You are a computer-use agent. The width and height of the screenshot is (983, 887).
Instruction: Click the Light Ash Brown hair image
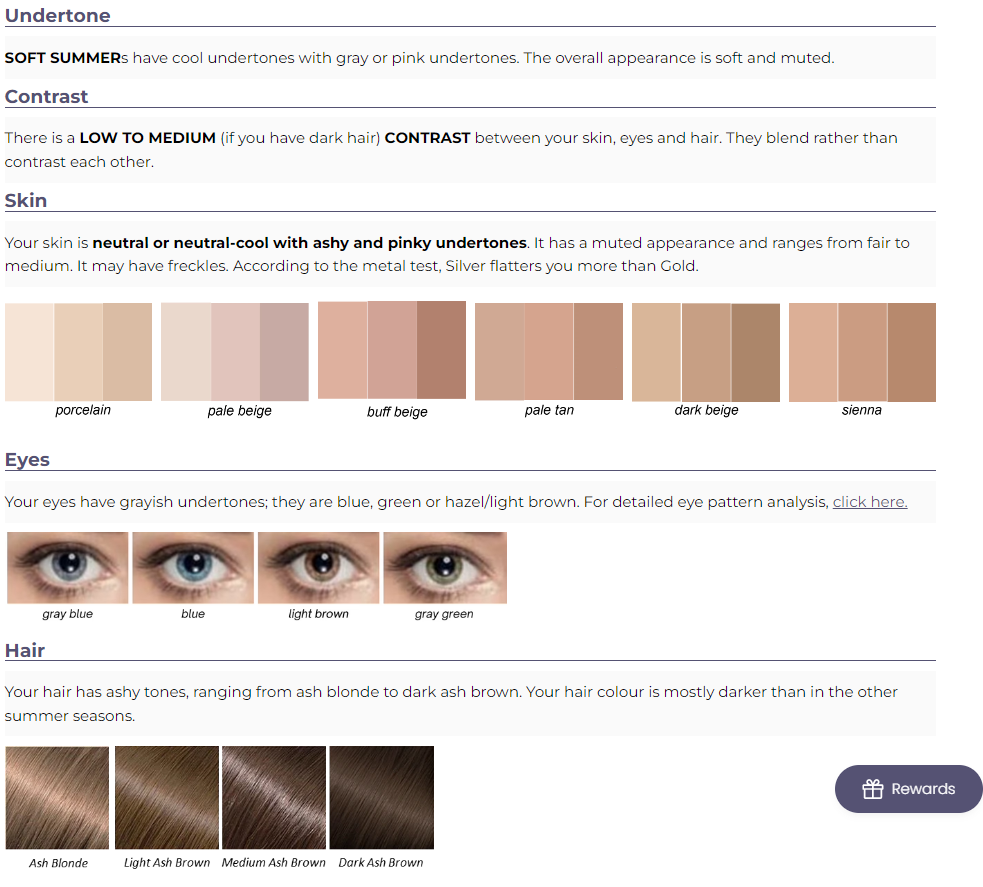167,798
